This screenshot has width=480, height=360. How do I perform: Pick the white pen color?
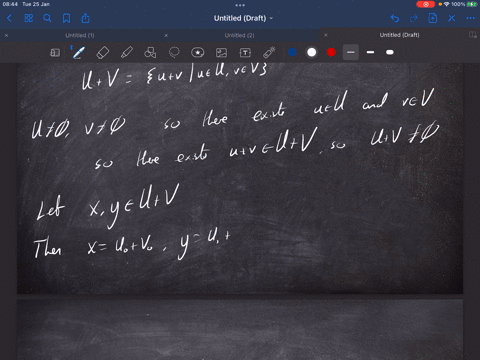click(312, 52)
